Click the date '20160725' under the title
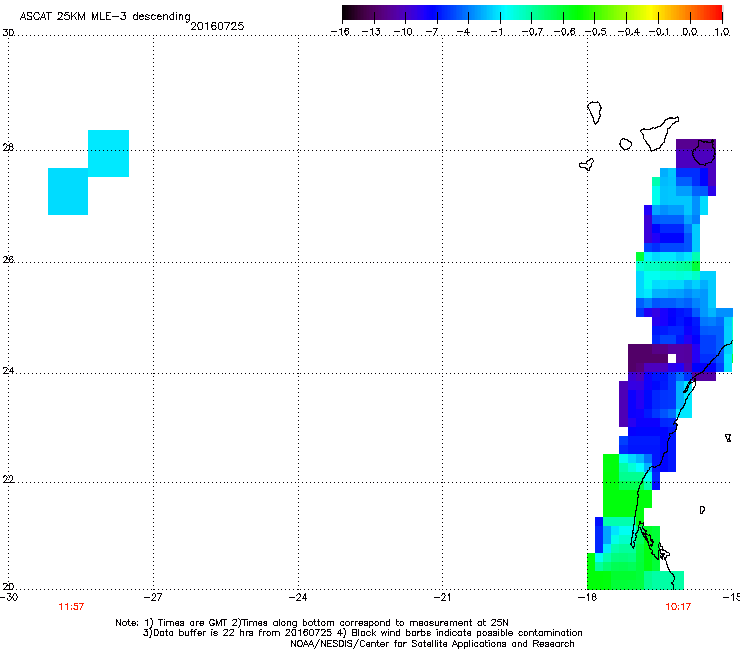740x650 pixels. [217, 26]
